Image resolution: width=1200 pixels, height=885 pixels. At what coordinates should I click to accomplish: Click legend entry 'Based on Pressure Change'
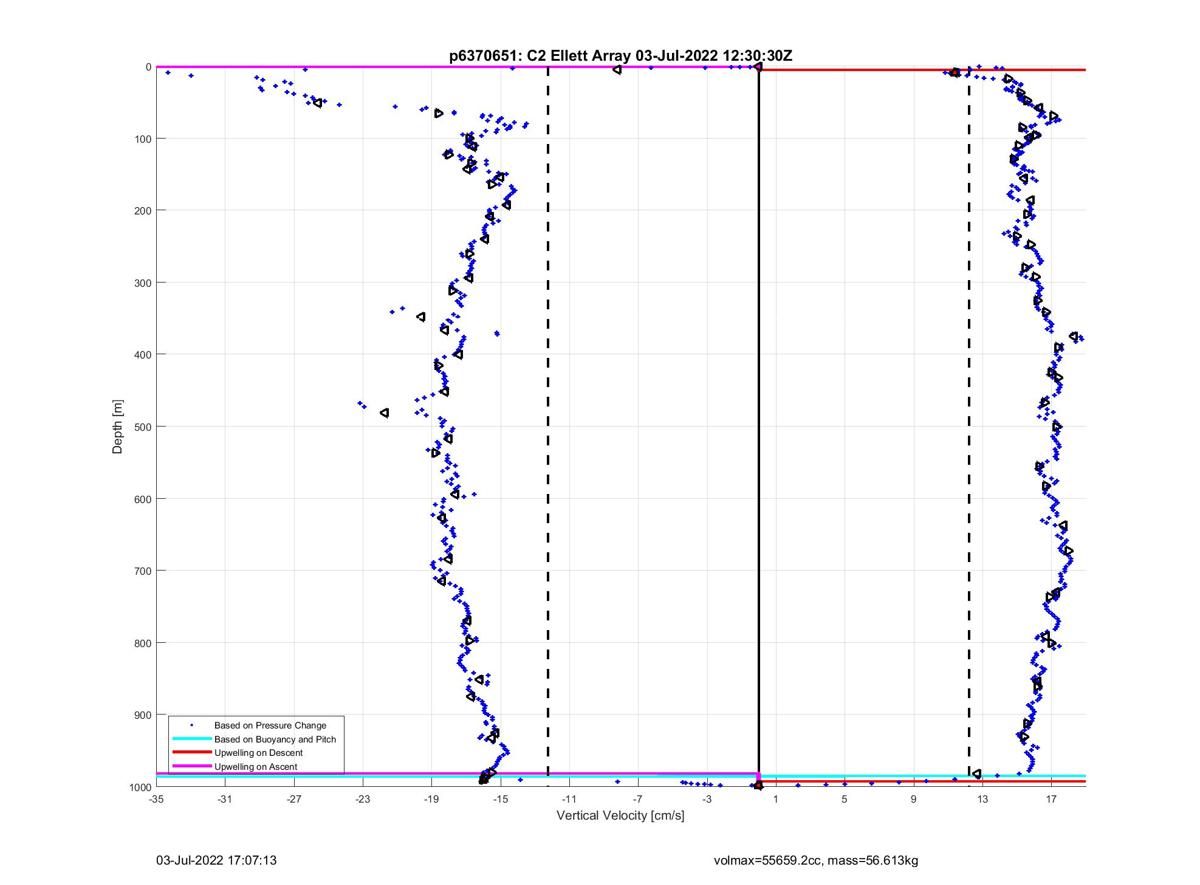pyautogui.click(x=270, y=725)
